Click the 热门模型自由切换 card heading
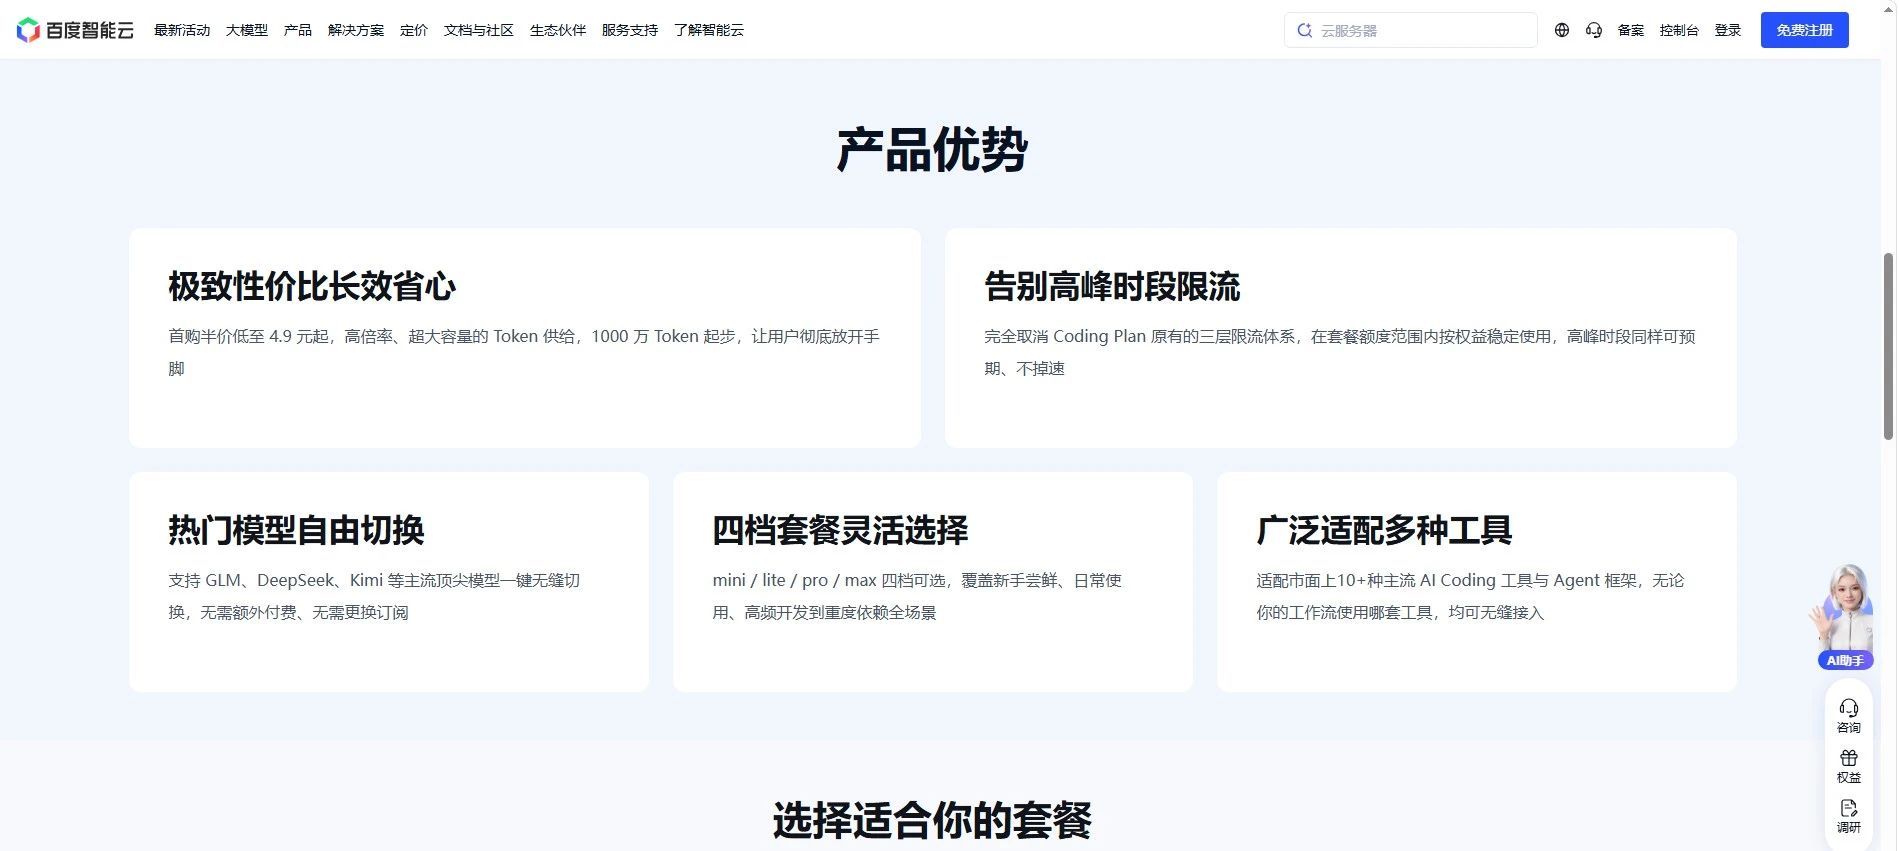 point(296,530)
